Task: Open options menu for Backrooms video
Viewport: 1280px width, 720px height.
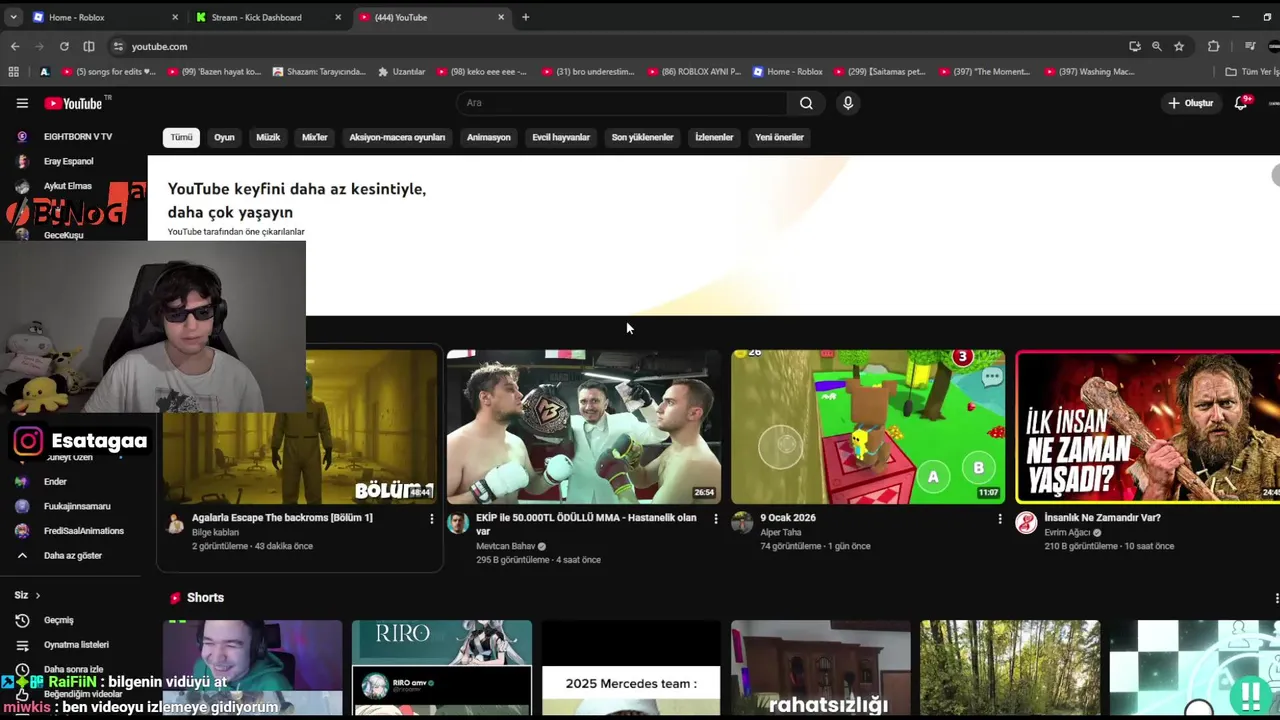Action: pos(431,519)
